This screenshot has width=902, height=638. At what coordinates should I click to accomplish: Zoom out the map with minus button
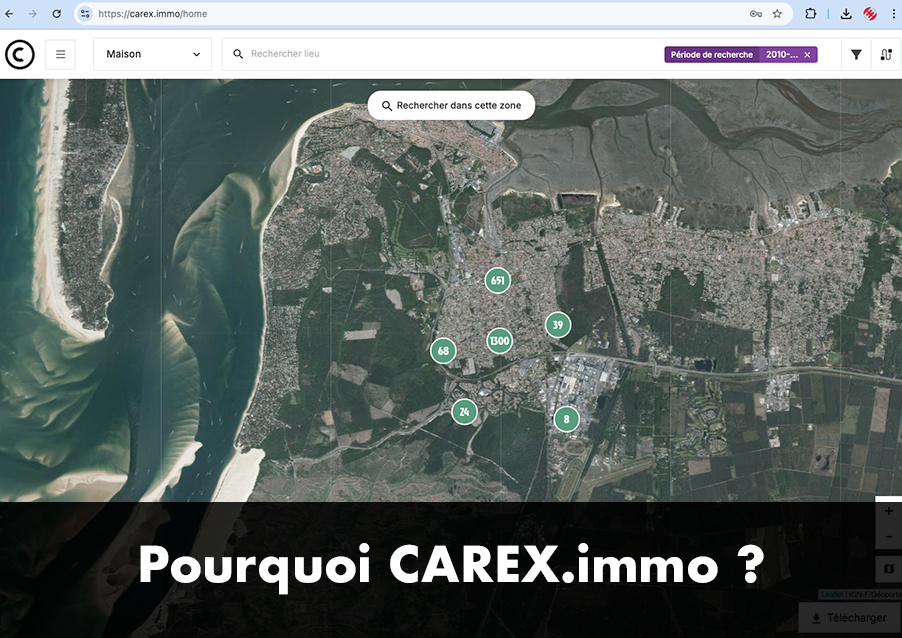tap(889, 537)
